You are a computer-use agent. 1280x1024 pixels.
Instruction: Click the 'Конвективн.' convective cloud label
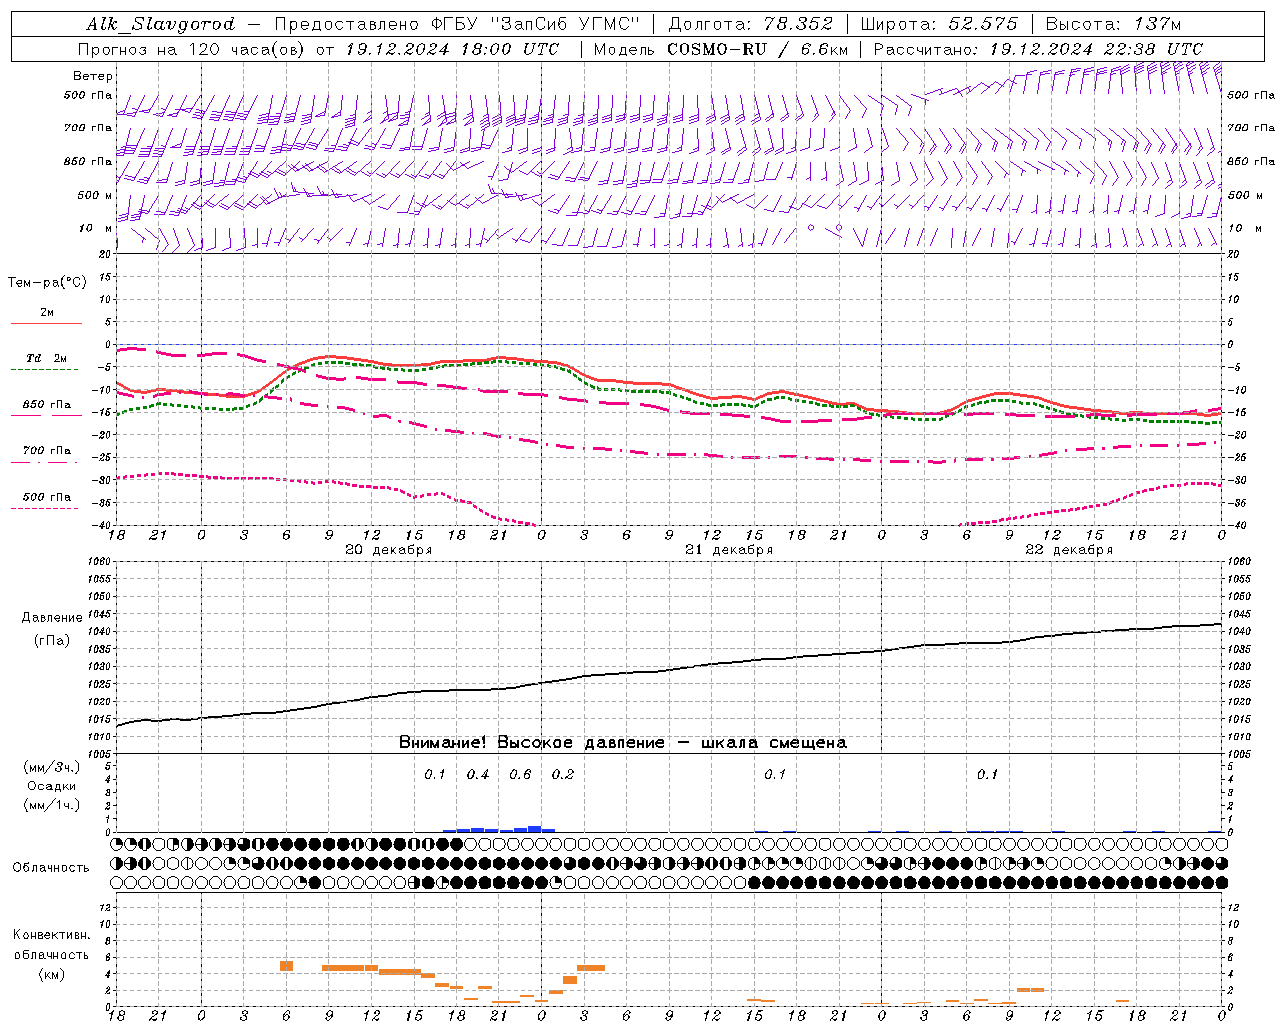(x=51, y=935)
